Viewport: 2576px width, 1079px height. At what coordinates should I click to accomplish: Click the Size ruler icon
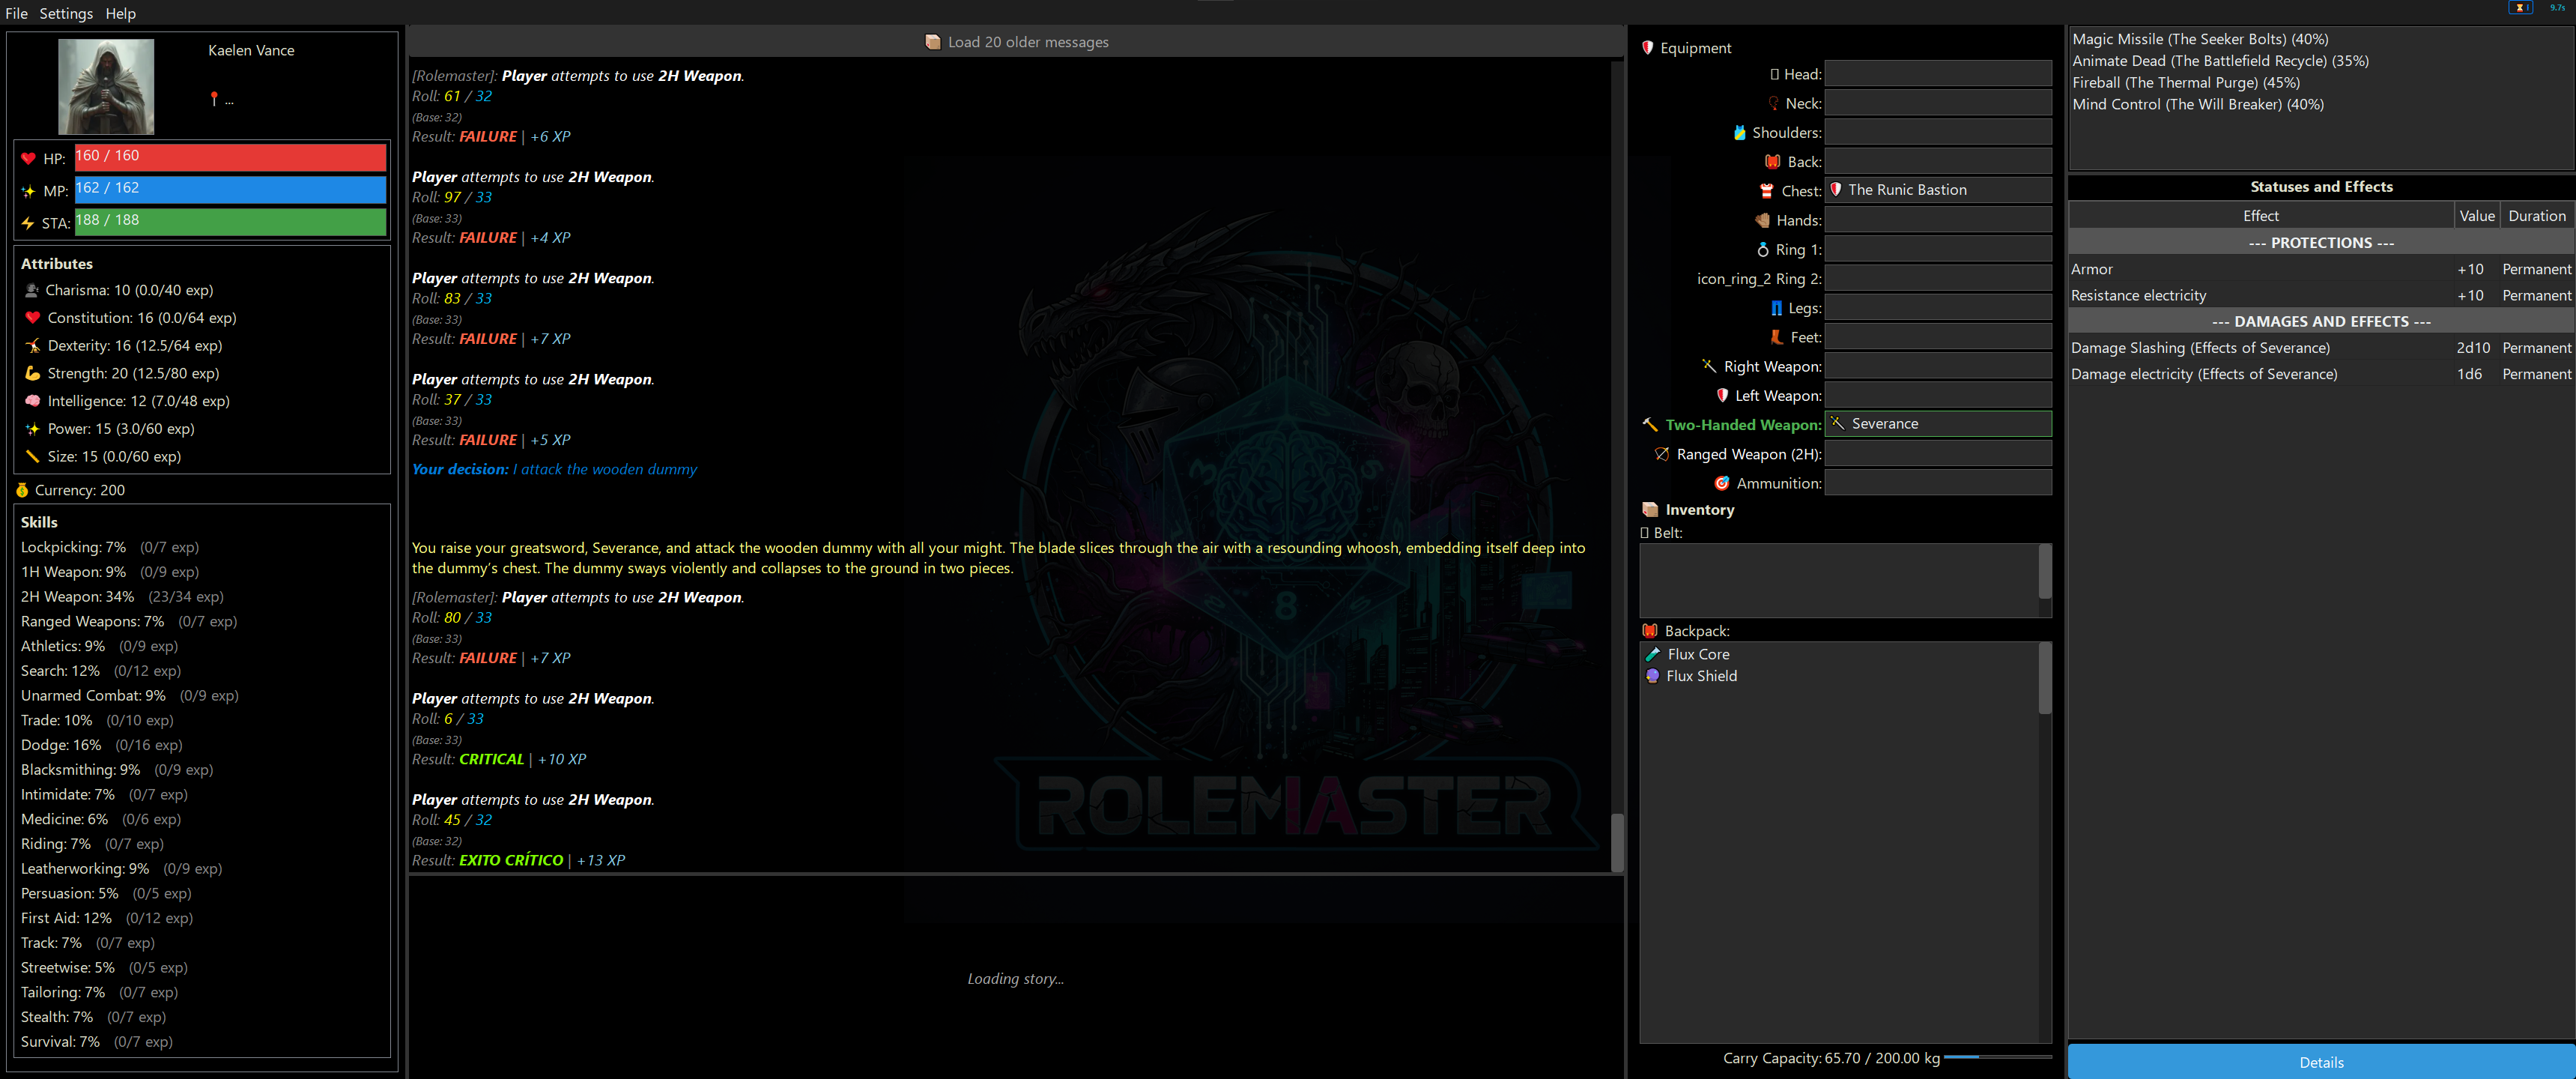click(32, 456)
